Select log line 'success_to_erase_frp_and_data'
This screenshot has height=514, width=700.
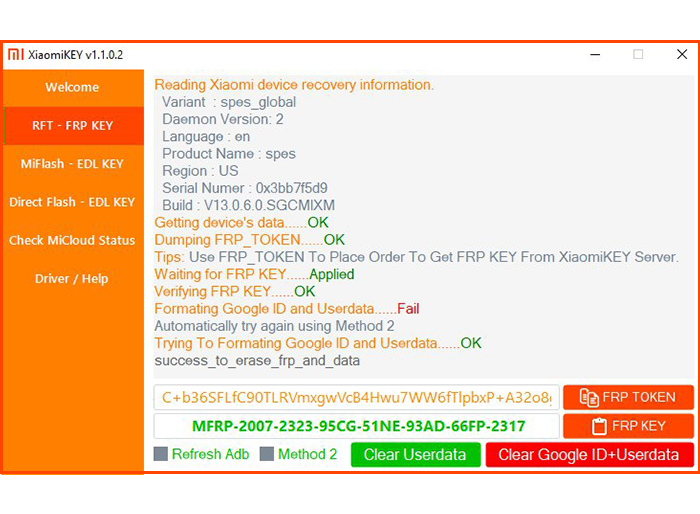click(x=257, y=360)
